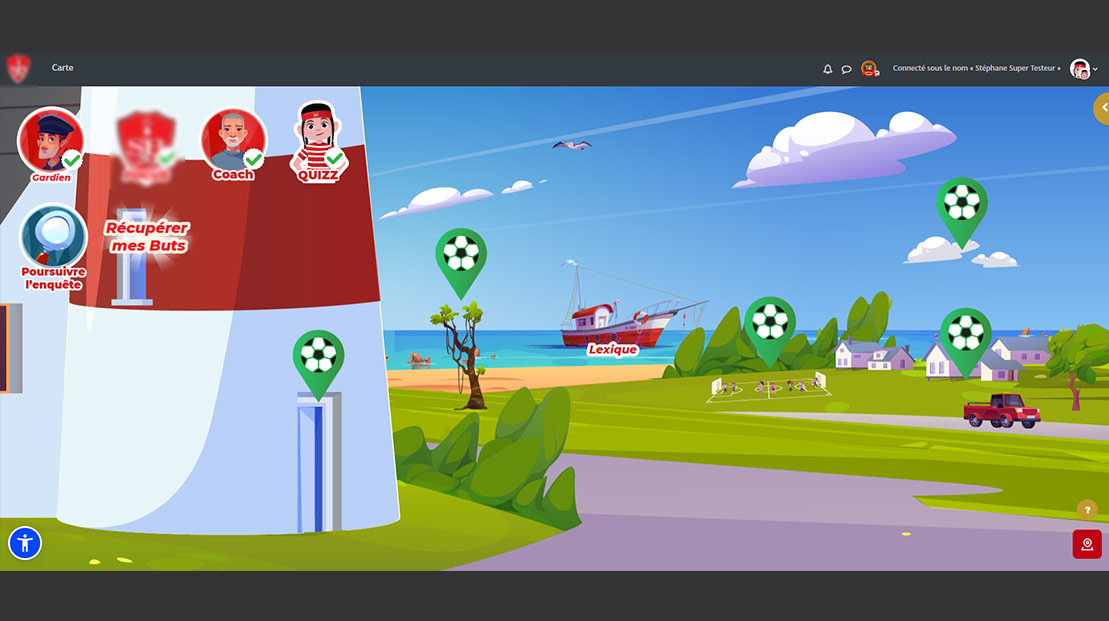Click the soccer ball pin above the tree

(461, 255)
